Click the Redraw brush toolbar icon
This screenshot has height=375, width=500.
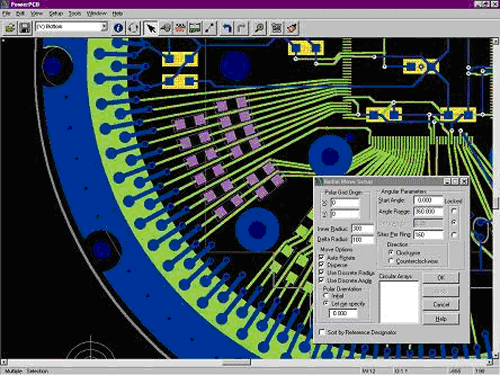[x=291, y=28]
